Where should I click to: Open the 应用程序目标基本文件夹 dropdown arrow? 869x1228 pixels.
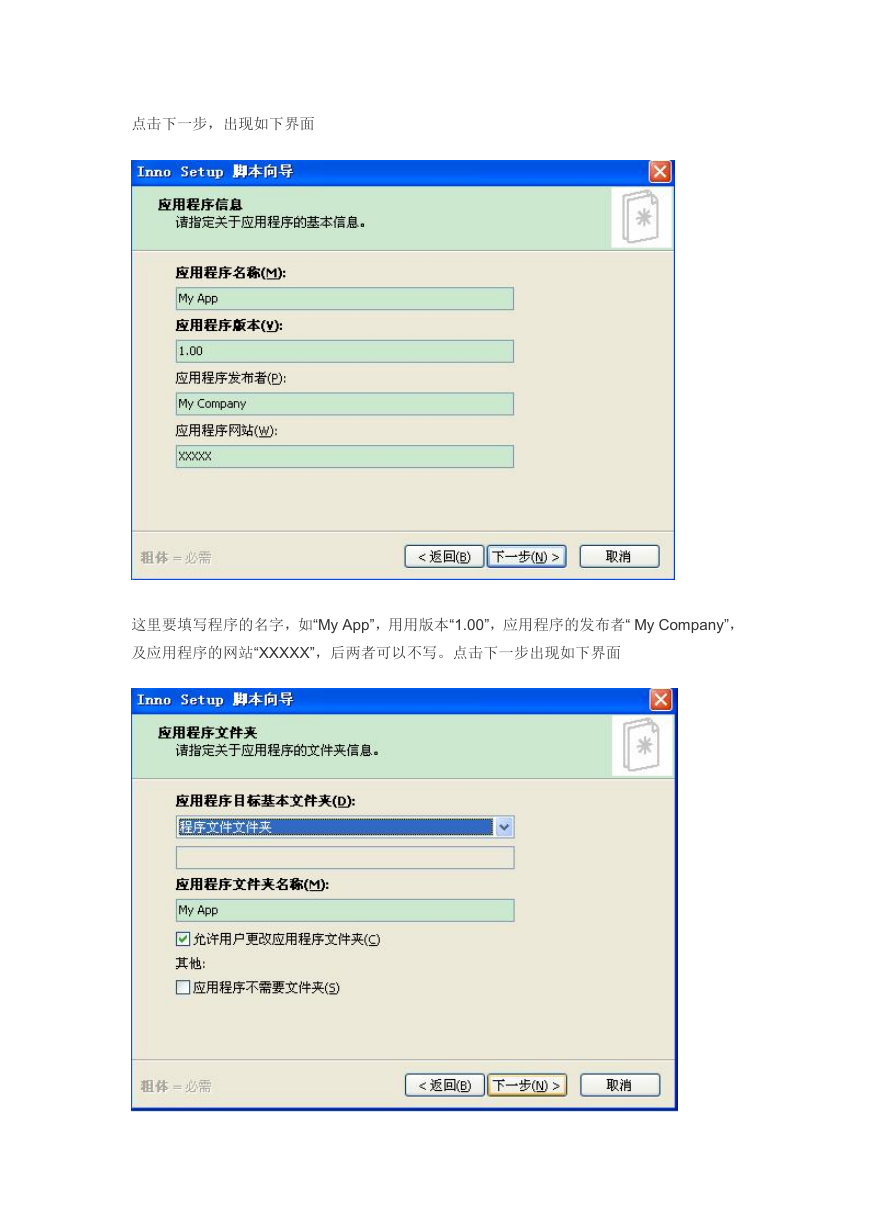(504, 827)
